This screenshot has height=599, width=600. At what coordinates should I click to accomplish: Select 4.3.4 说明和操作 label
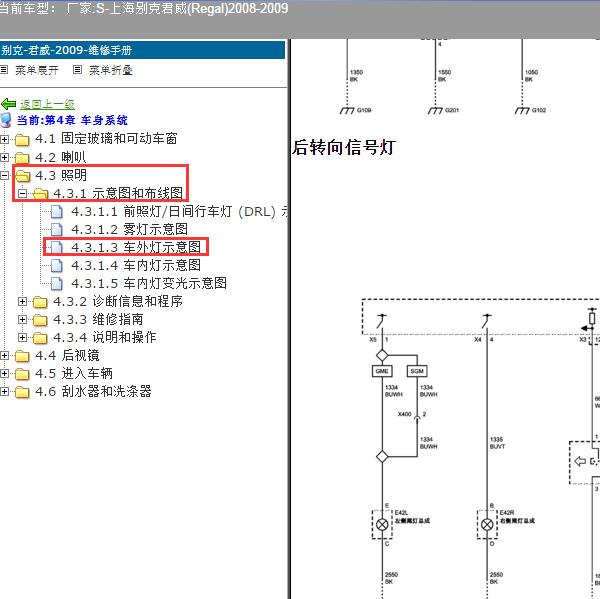(105, 337)
